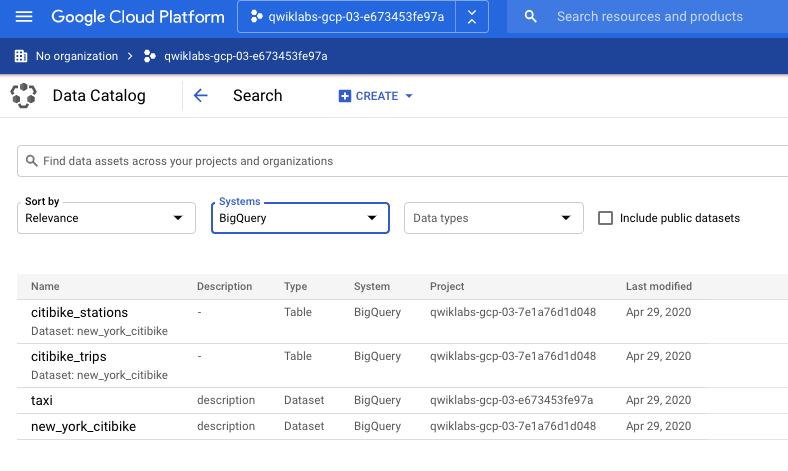The image size is (788, 471).
Task: Click the magnifier in data assets search
Action: tap(32, 161)
